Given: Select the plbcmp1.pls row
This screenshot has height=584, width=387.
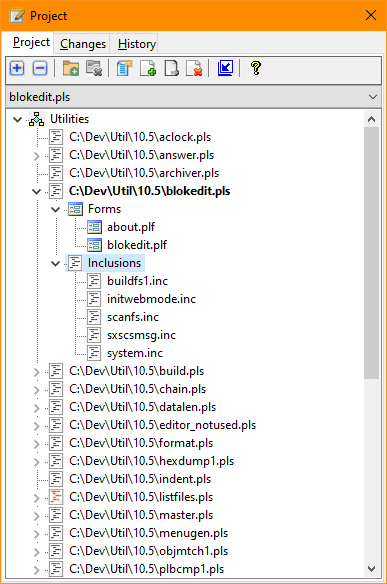Looking at the screenshot, I should (146, 569).
